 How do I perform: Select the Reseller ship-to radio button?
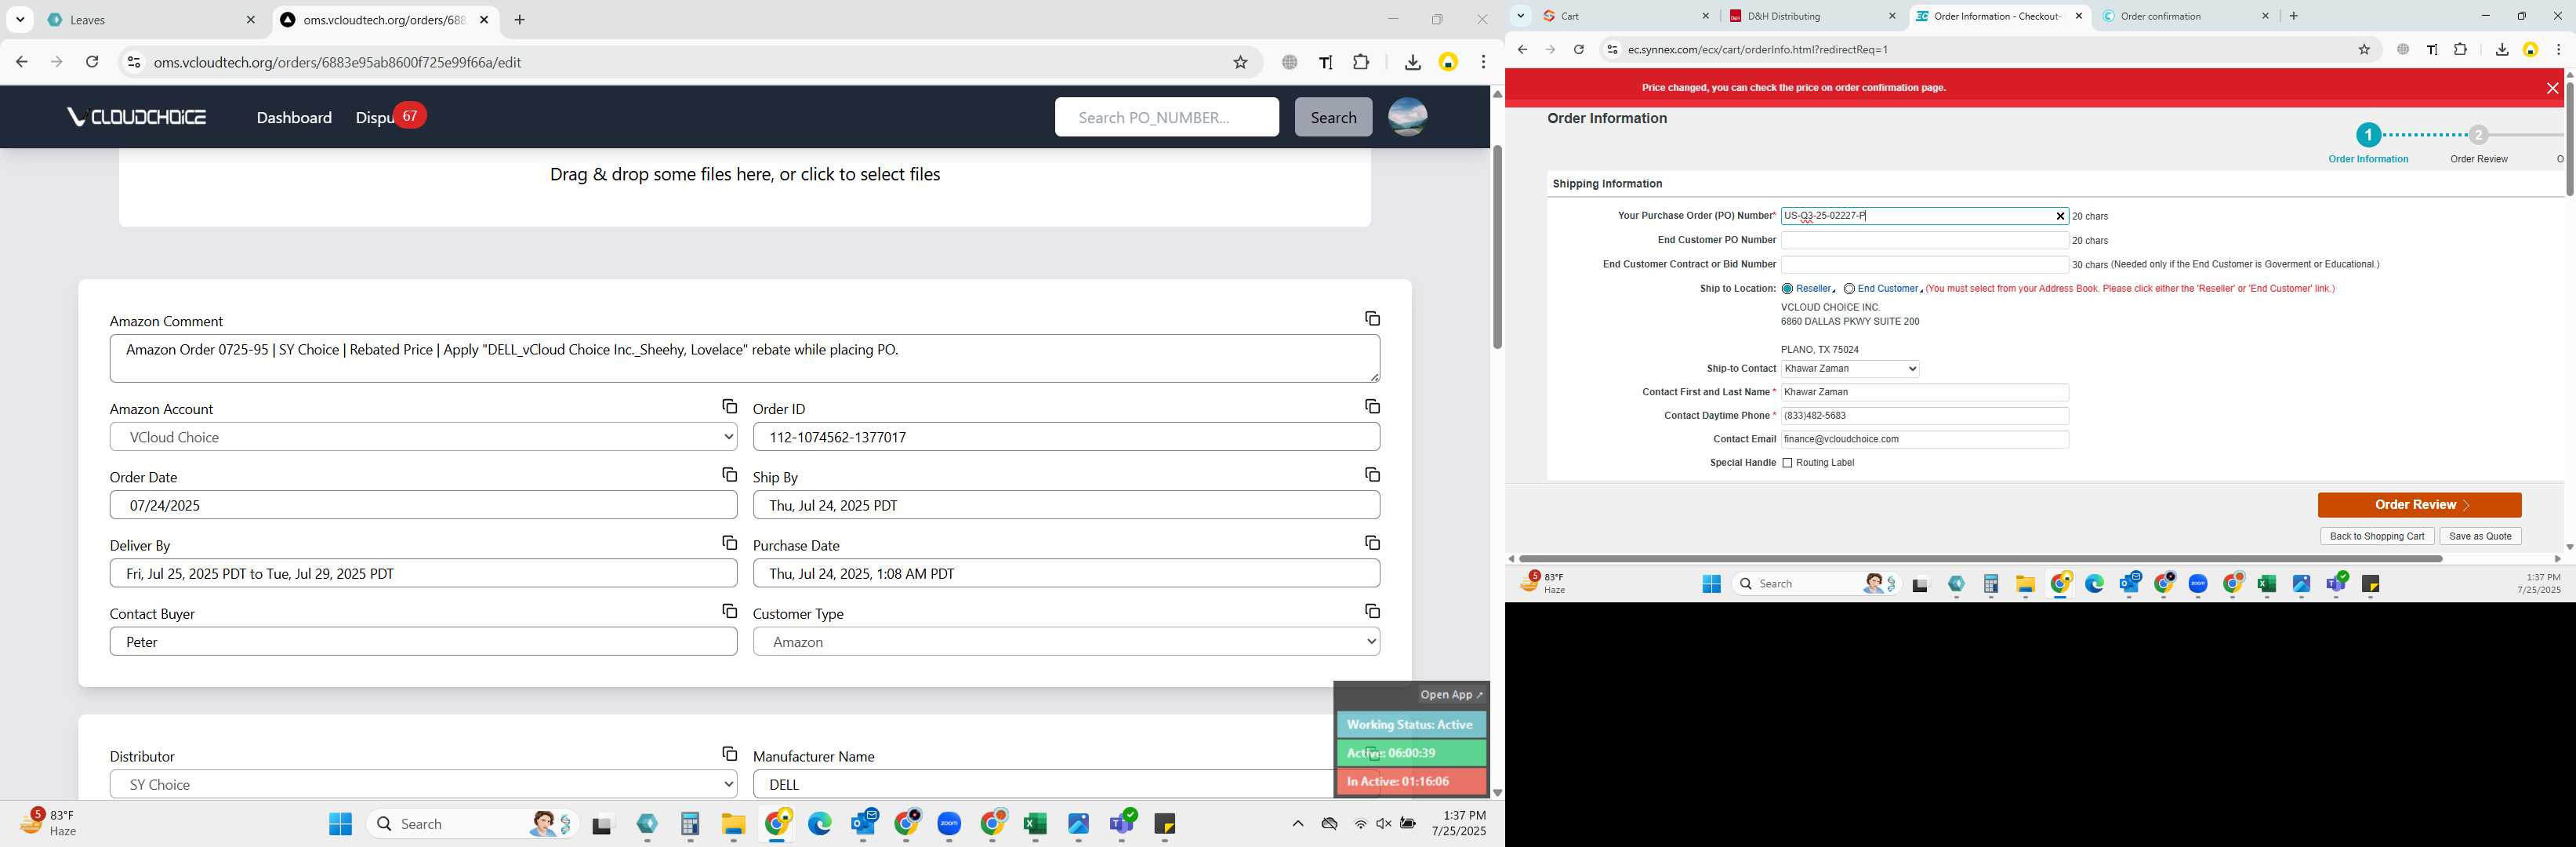click(x=1787, y=289)
